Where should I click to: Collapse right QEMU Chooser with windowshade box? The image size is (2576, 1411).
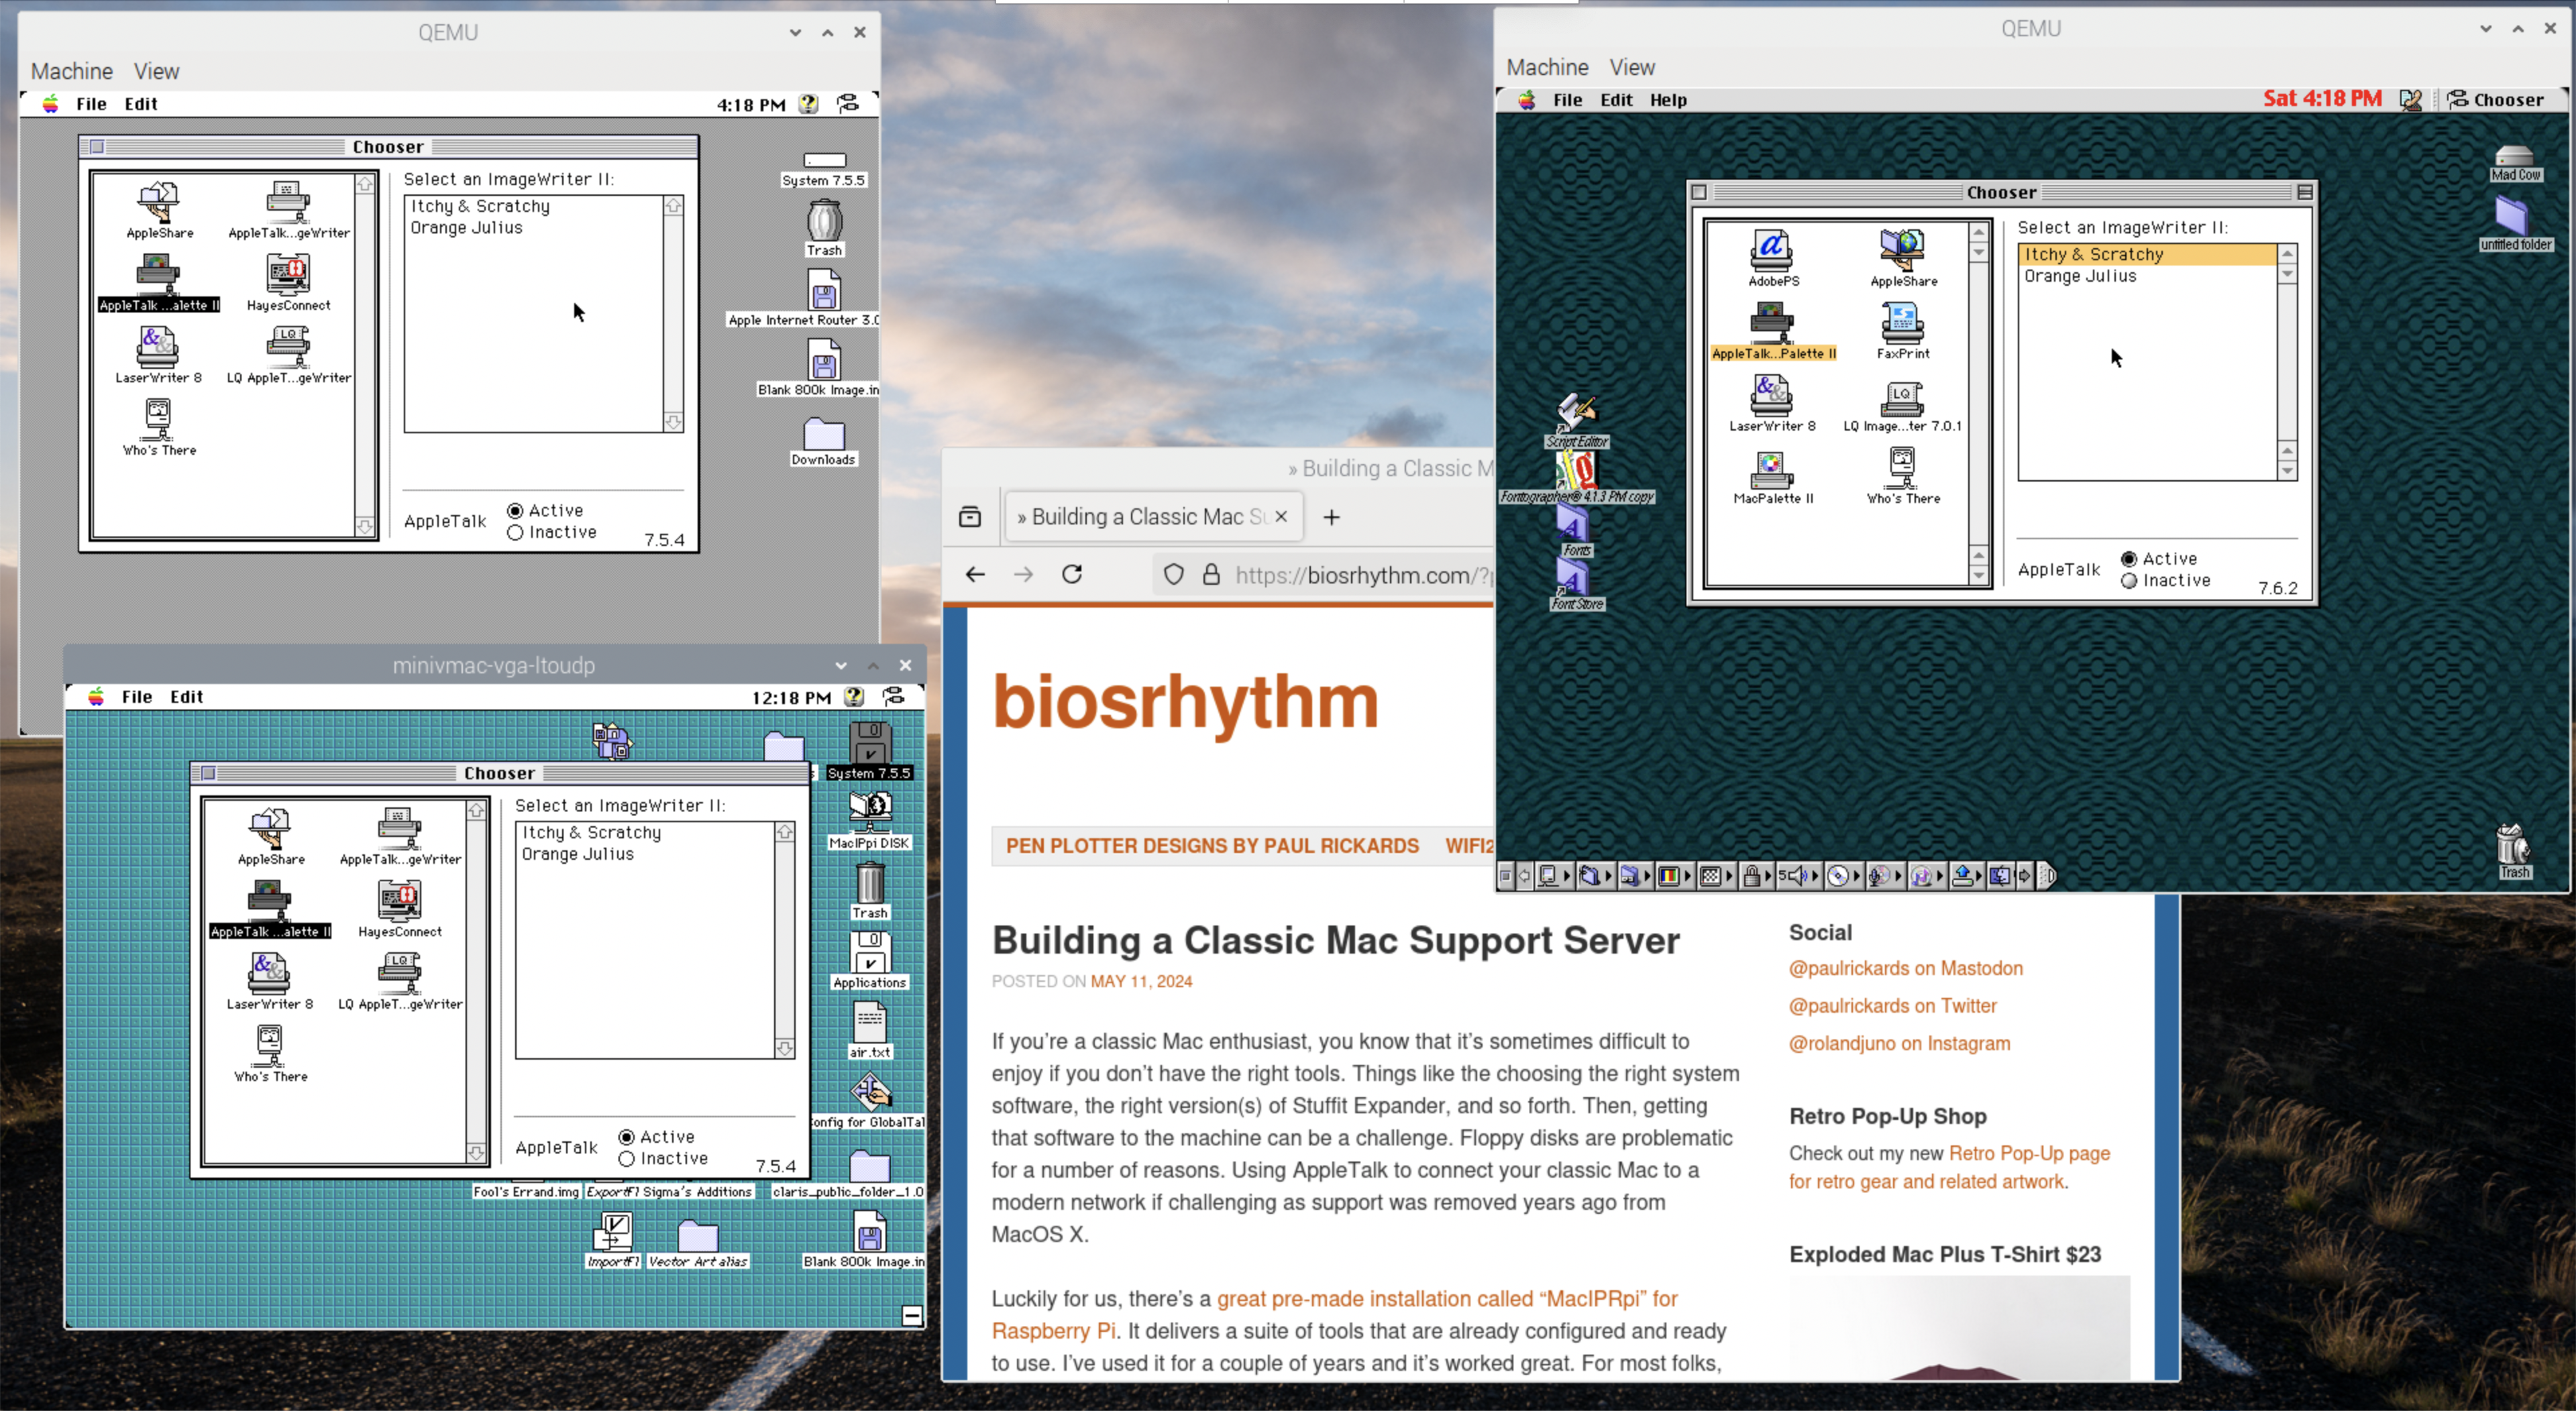(x=2305, y=192)
